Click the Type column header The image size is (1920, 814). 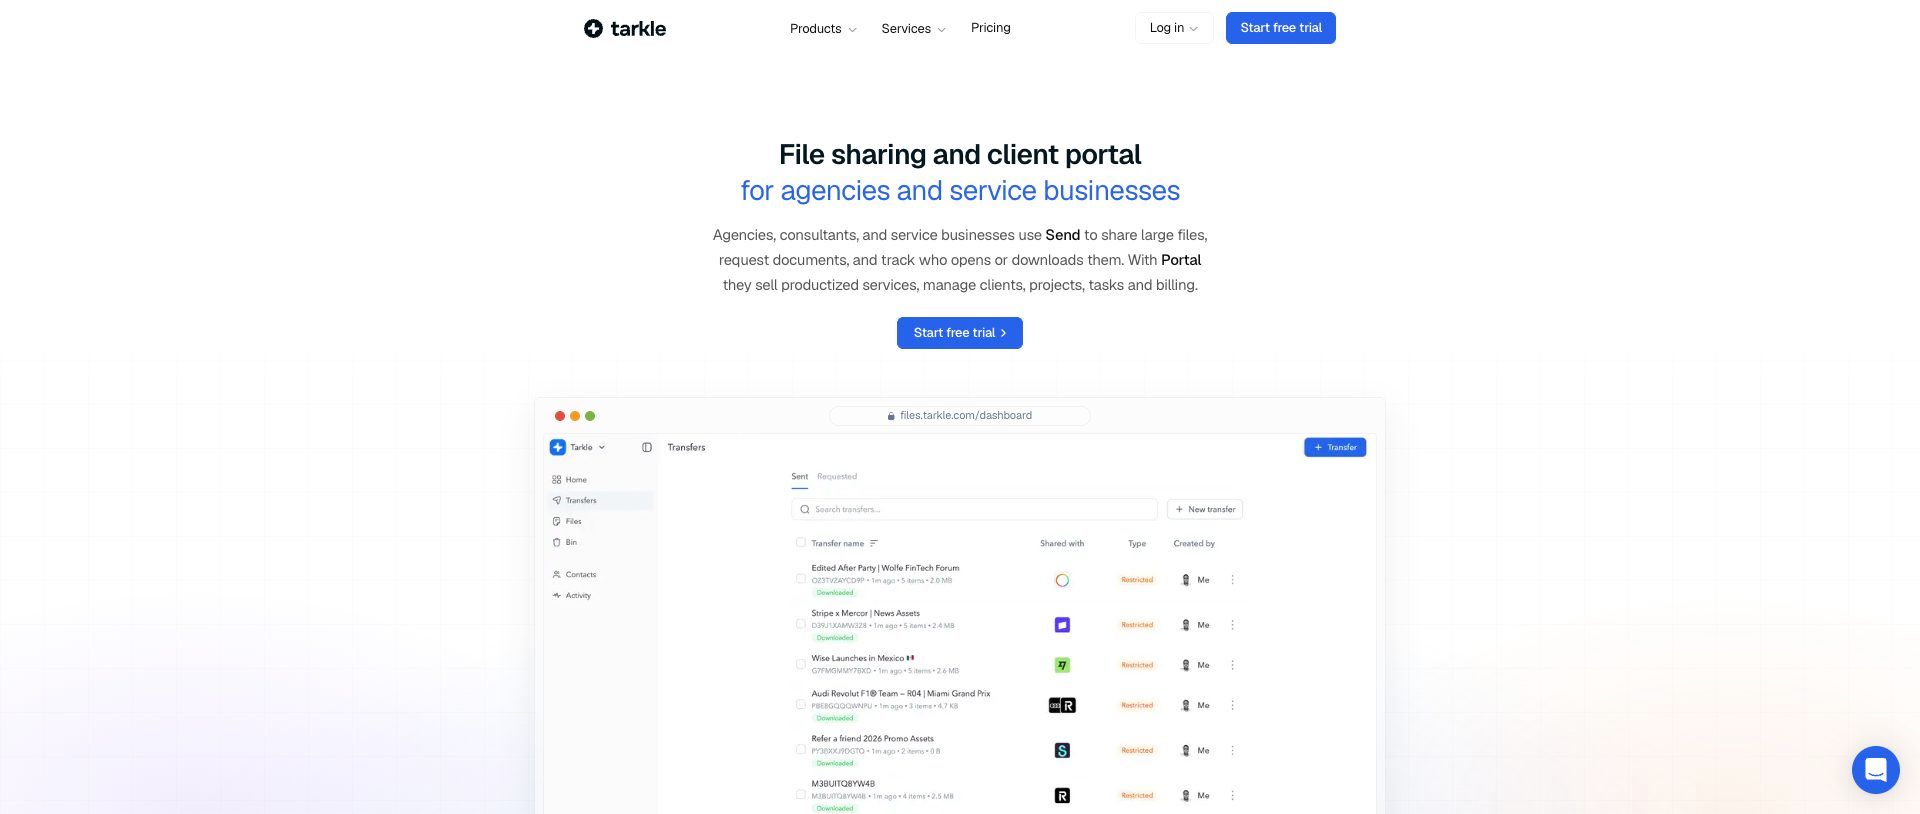pyautogui.click(x=1137, y=544)
